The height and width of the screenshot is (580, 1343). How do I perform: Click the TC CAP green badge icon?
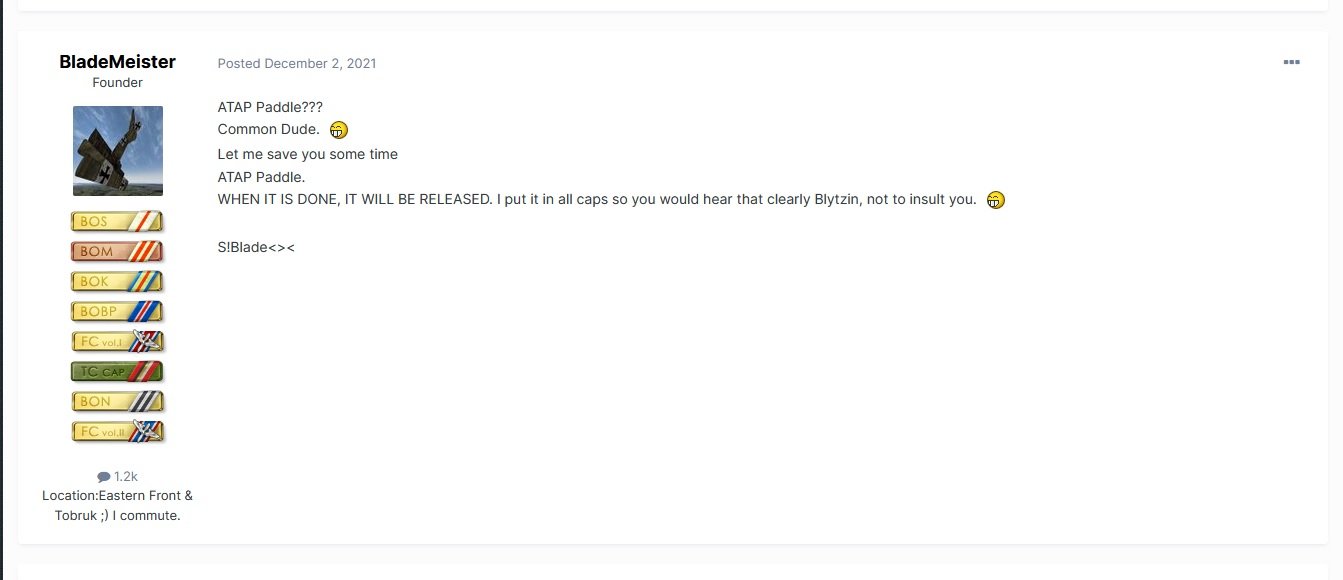[117, 372]
